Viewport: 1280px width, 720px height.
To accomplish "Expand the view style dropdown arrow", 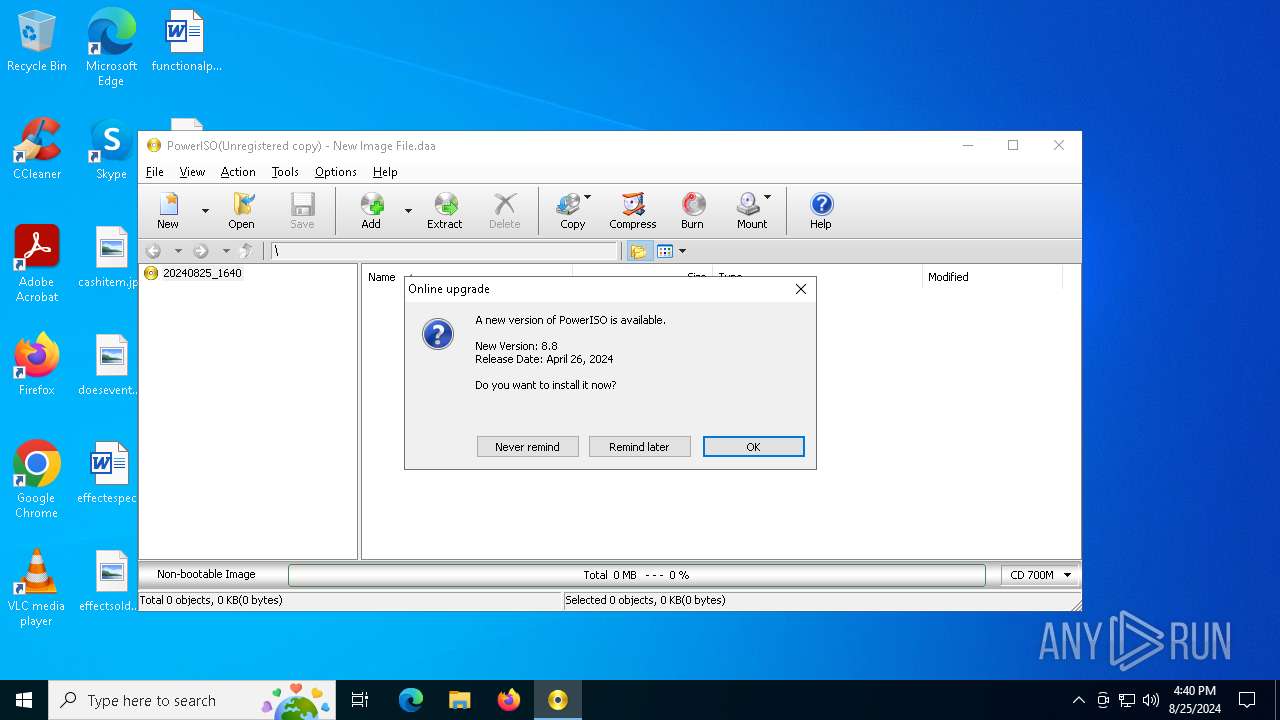I will (682, 251).
